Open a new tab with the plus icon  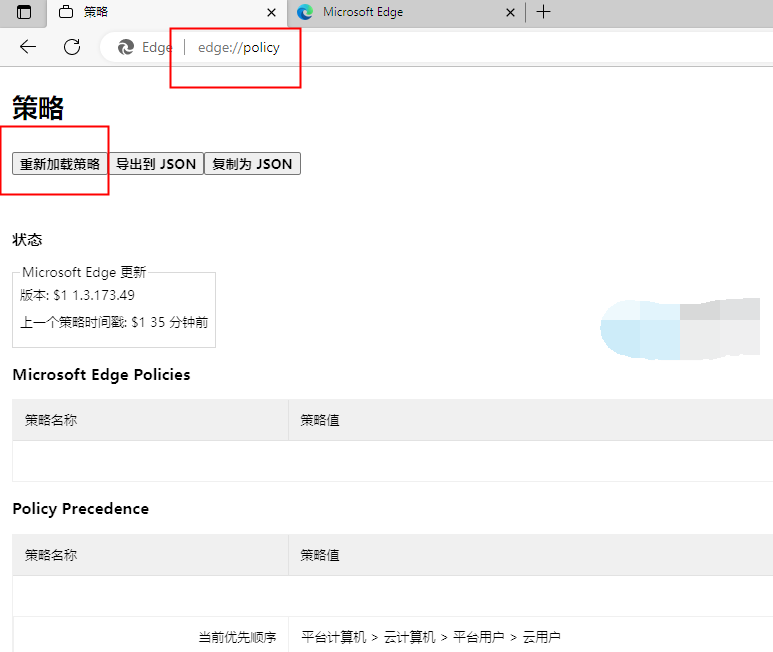tap(543, 13)
